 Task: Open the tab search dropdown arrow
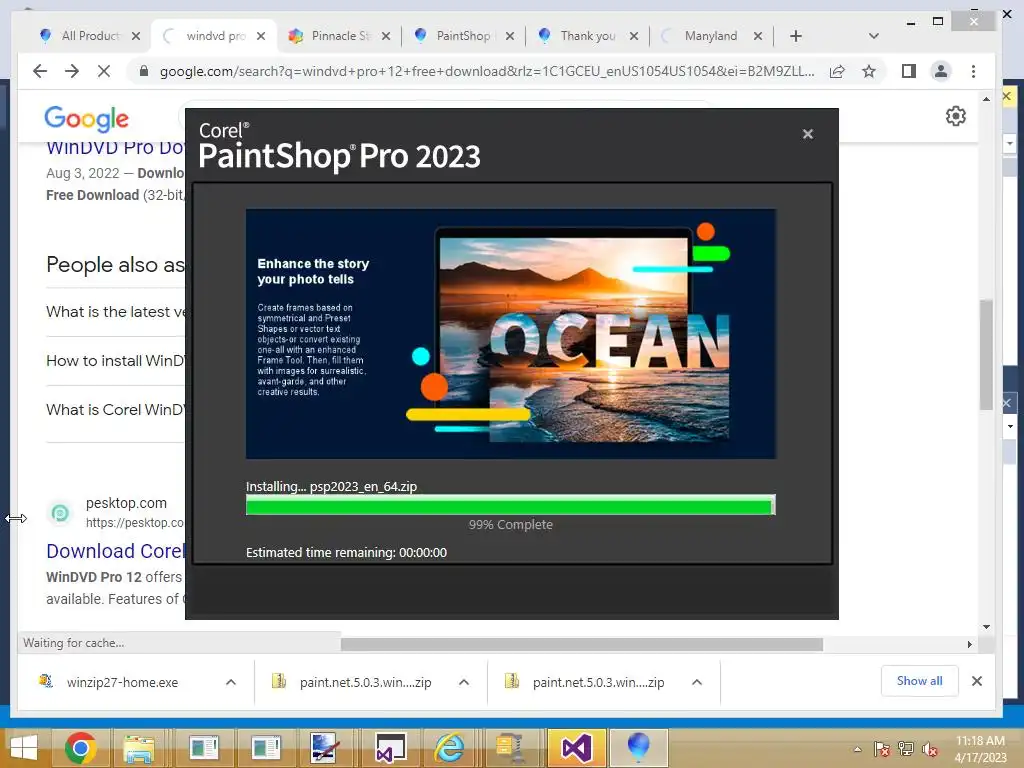click(x=874, y=36)
